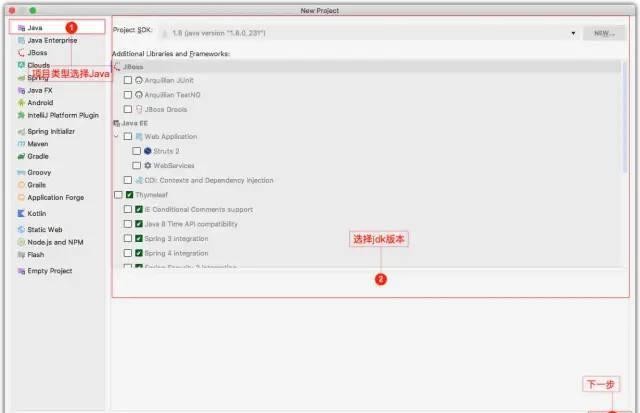Click the Spring Initializr icon
Screen dimensions: 640x413
click(21, 131)
